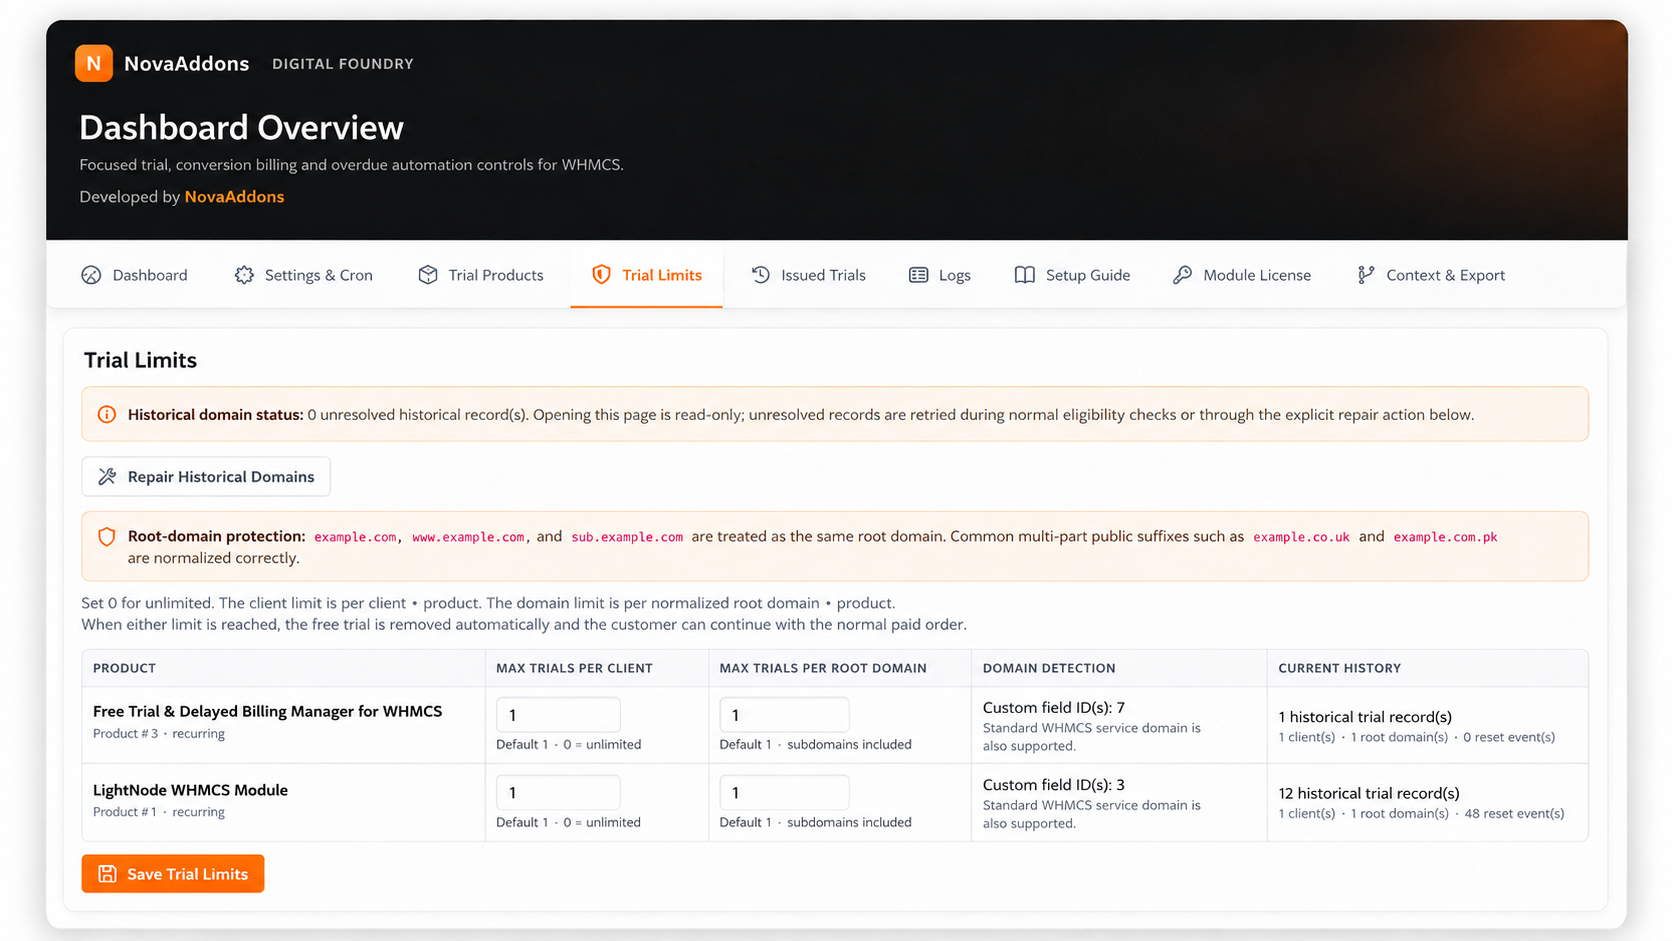Click the orange NovaAddons N logo

click(94, 63)
